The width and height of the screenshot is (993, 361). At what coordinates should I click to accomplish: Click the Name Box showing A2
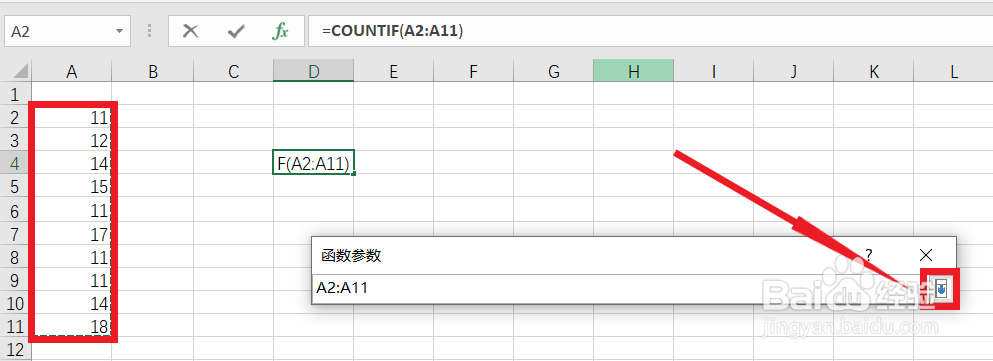[x=67, y=31]
